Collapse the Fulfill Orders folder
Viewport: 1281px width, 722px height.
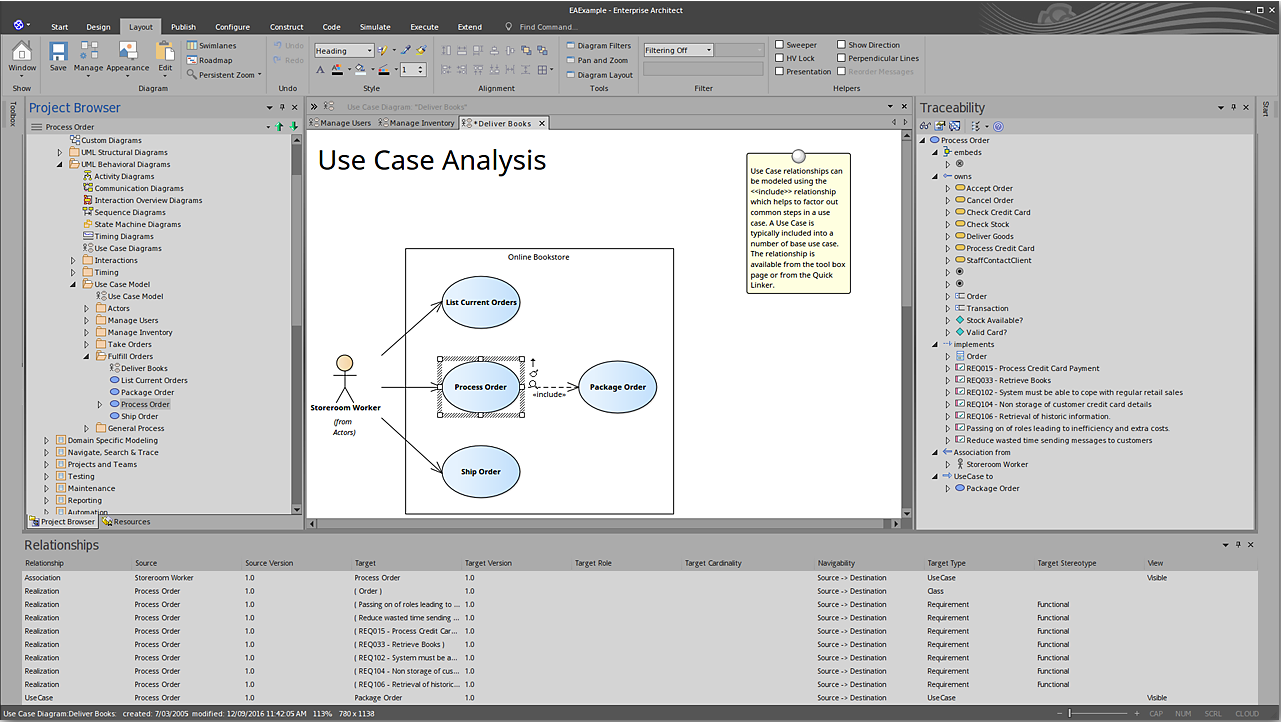tap(86, 356)
